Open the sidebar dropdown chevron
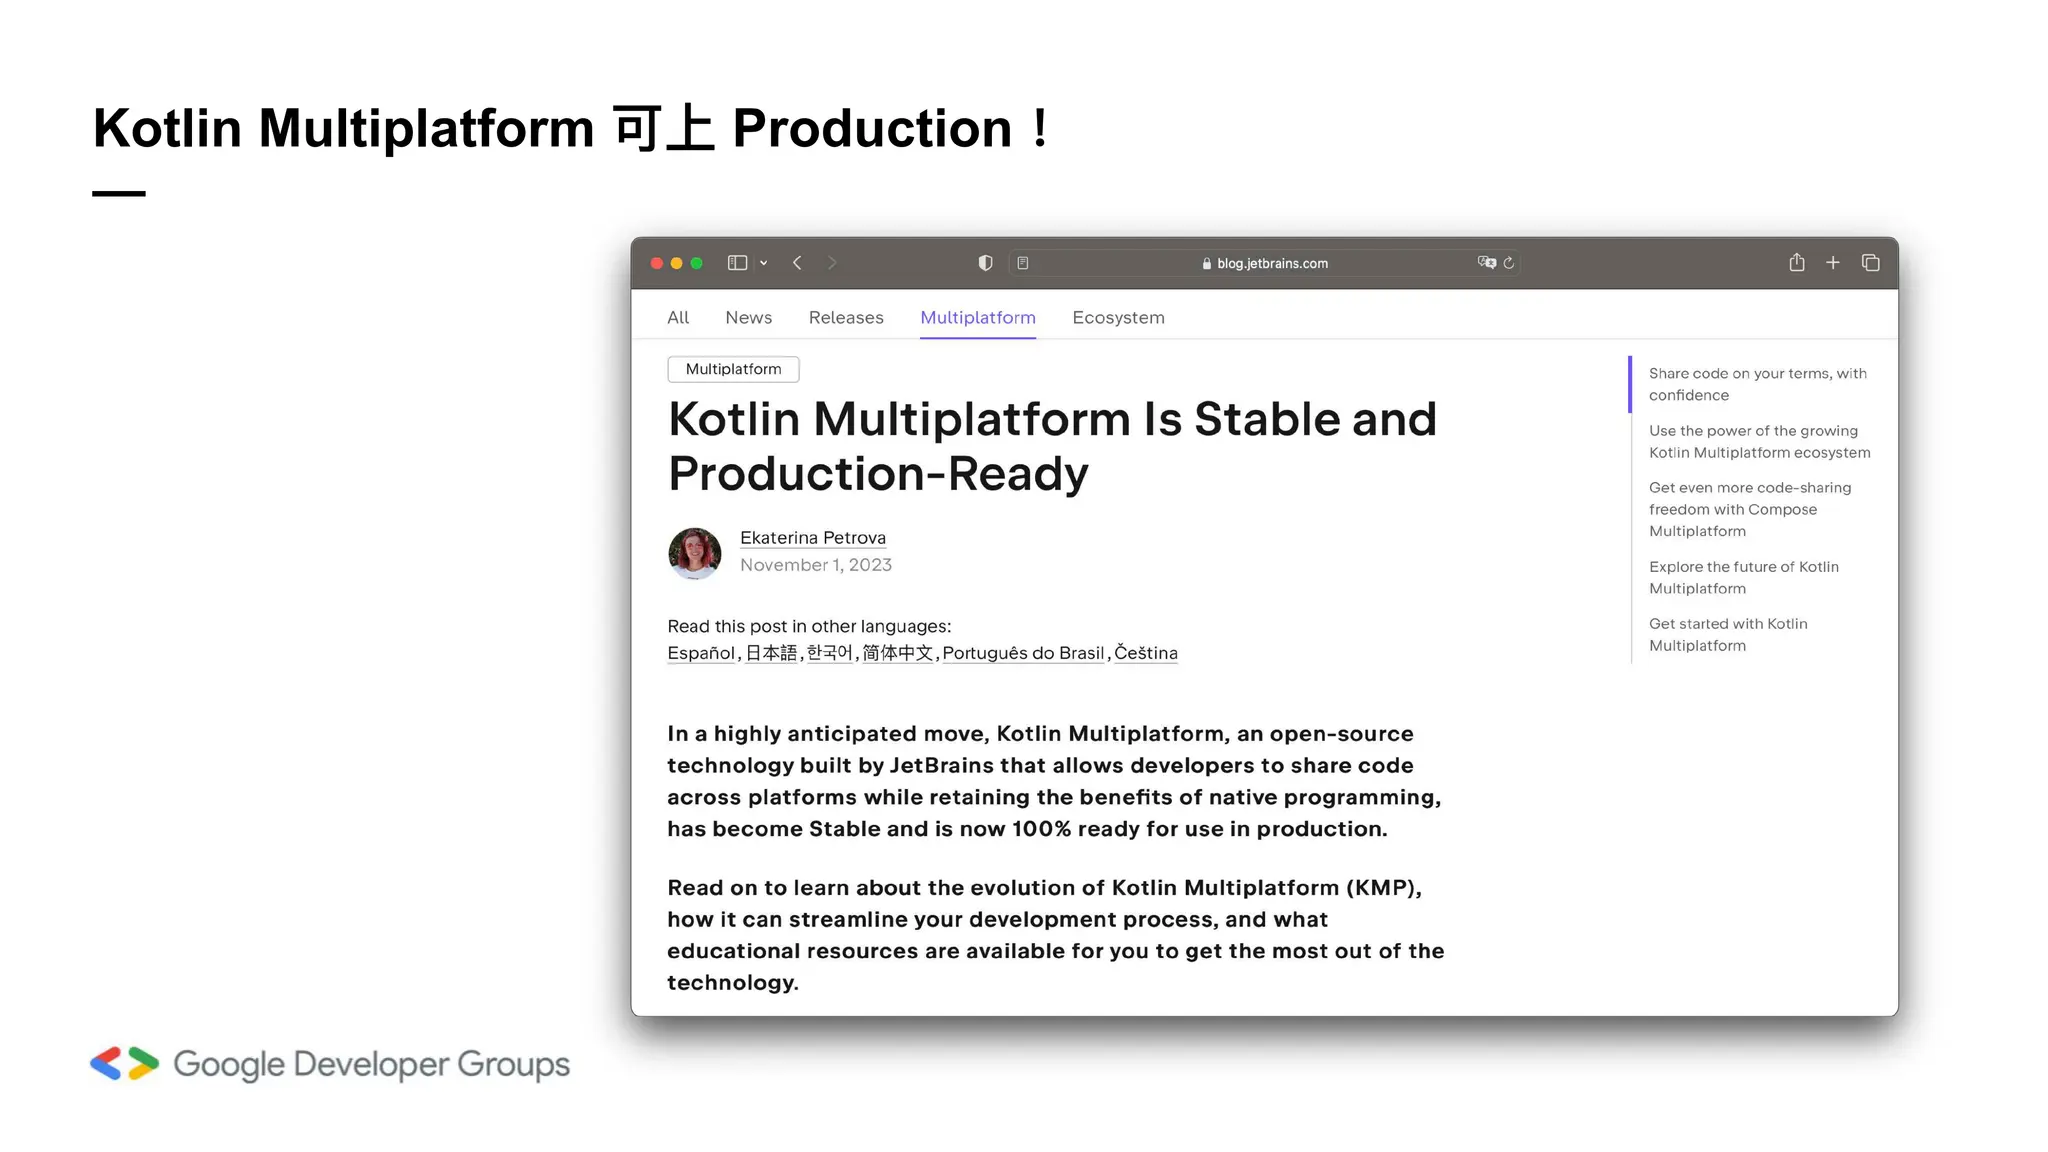 763,263
